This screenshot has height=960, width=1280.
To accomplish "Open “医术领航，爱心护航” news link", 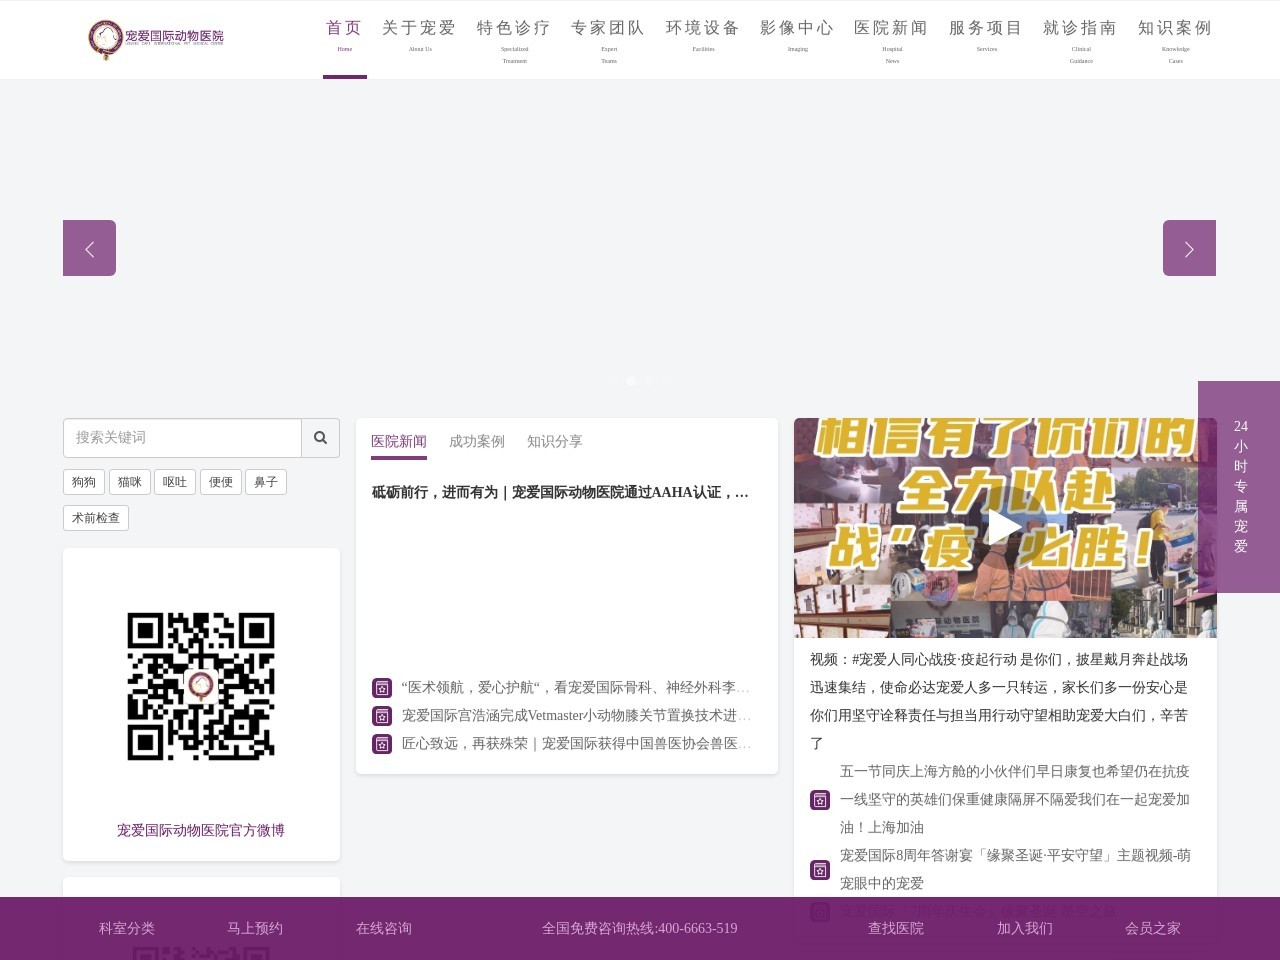I will [x=576, y=688].
